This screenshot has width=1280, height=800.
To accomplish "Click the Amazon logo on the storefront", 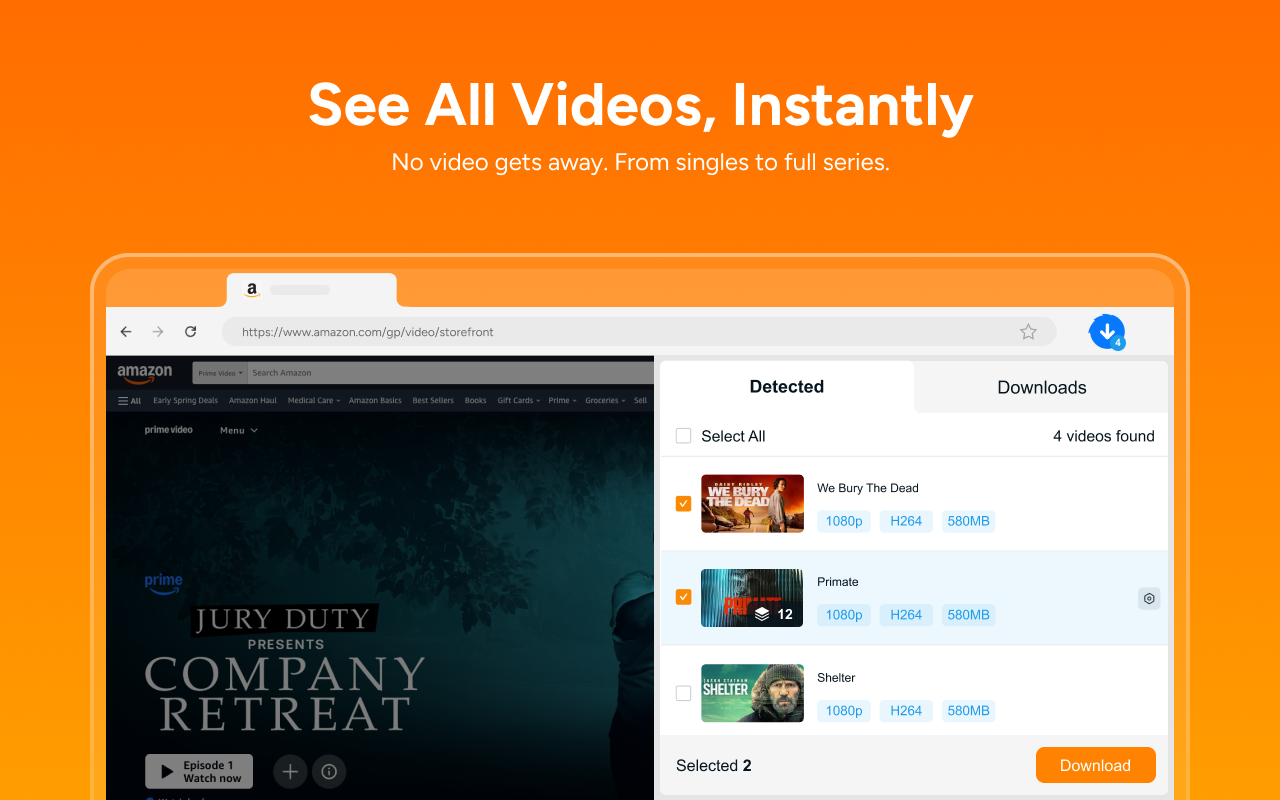I will coord(145,373).
